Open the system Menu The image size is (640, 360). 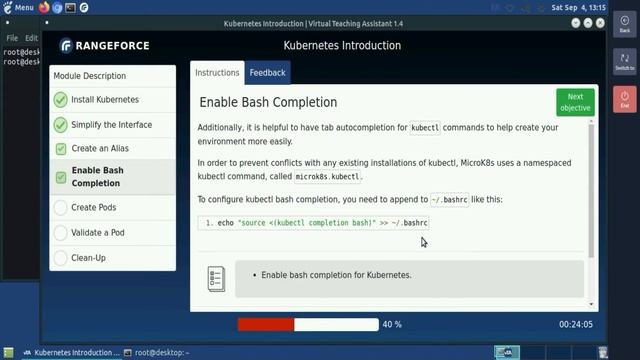[19, 7]
